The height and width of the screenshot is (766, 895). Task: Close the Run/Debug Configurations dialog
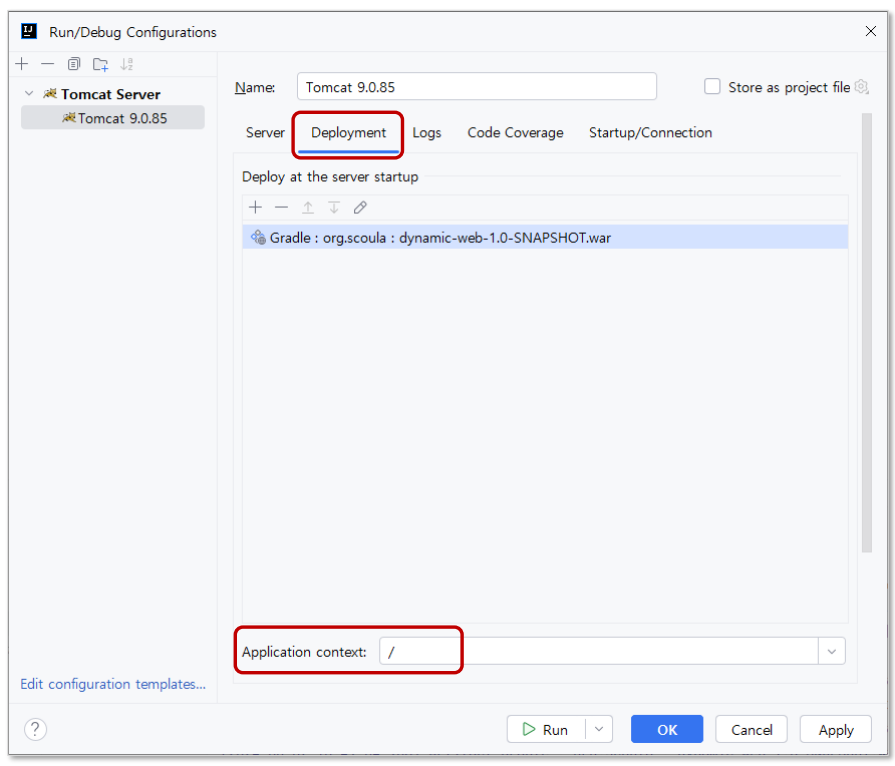coord(870,31)
